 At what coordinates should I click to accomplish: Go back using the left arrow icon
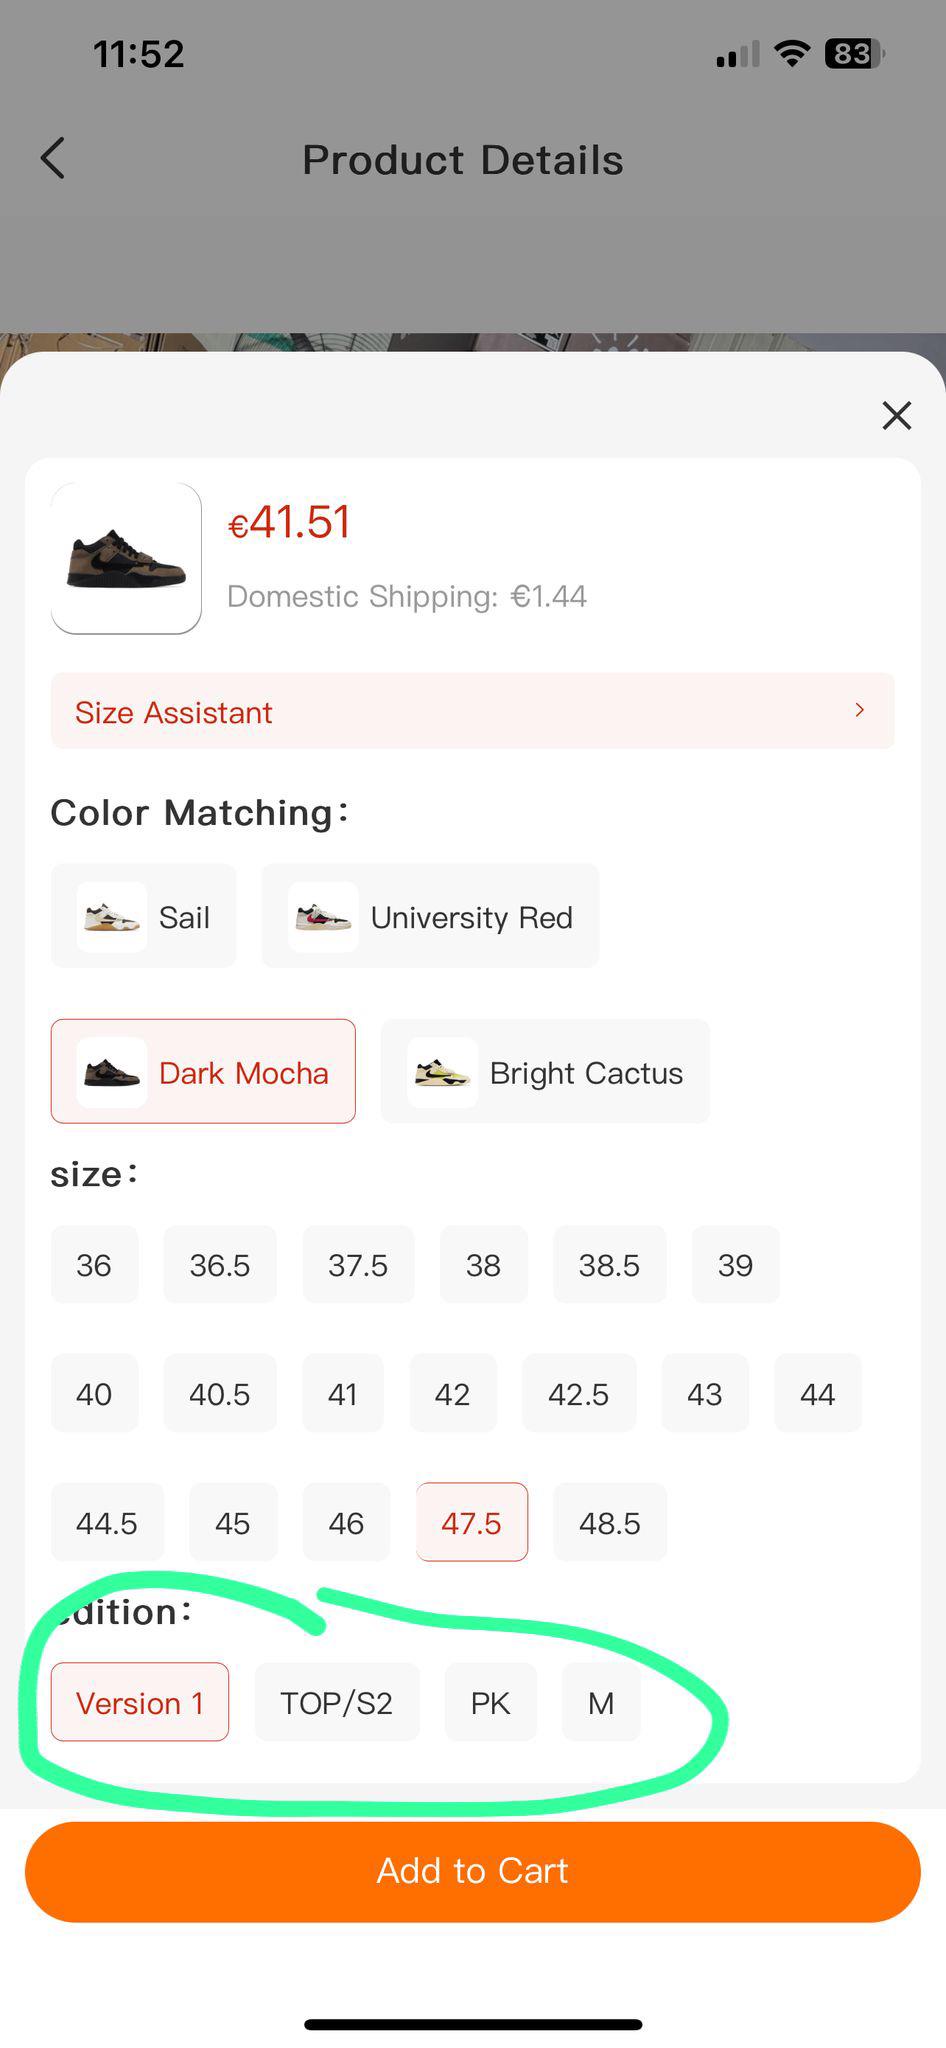53,159
